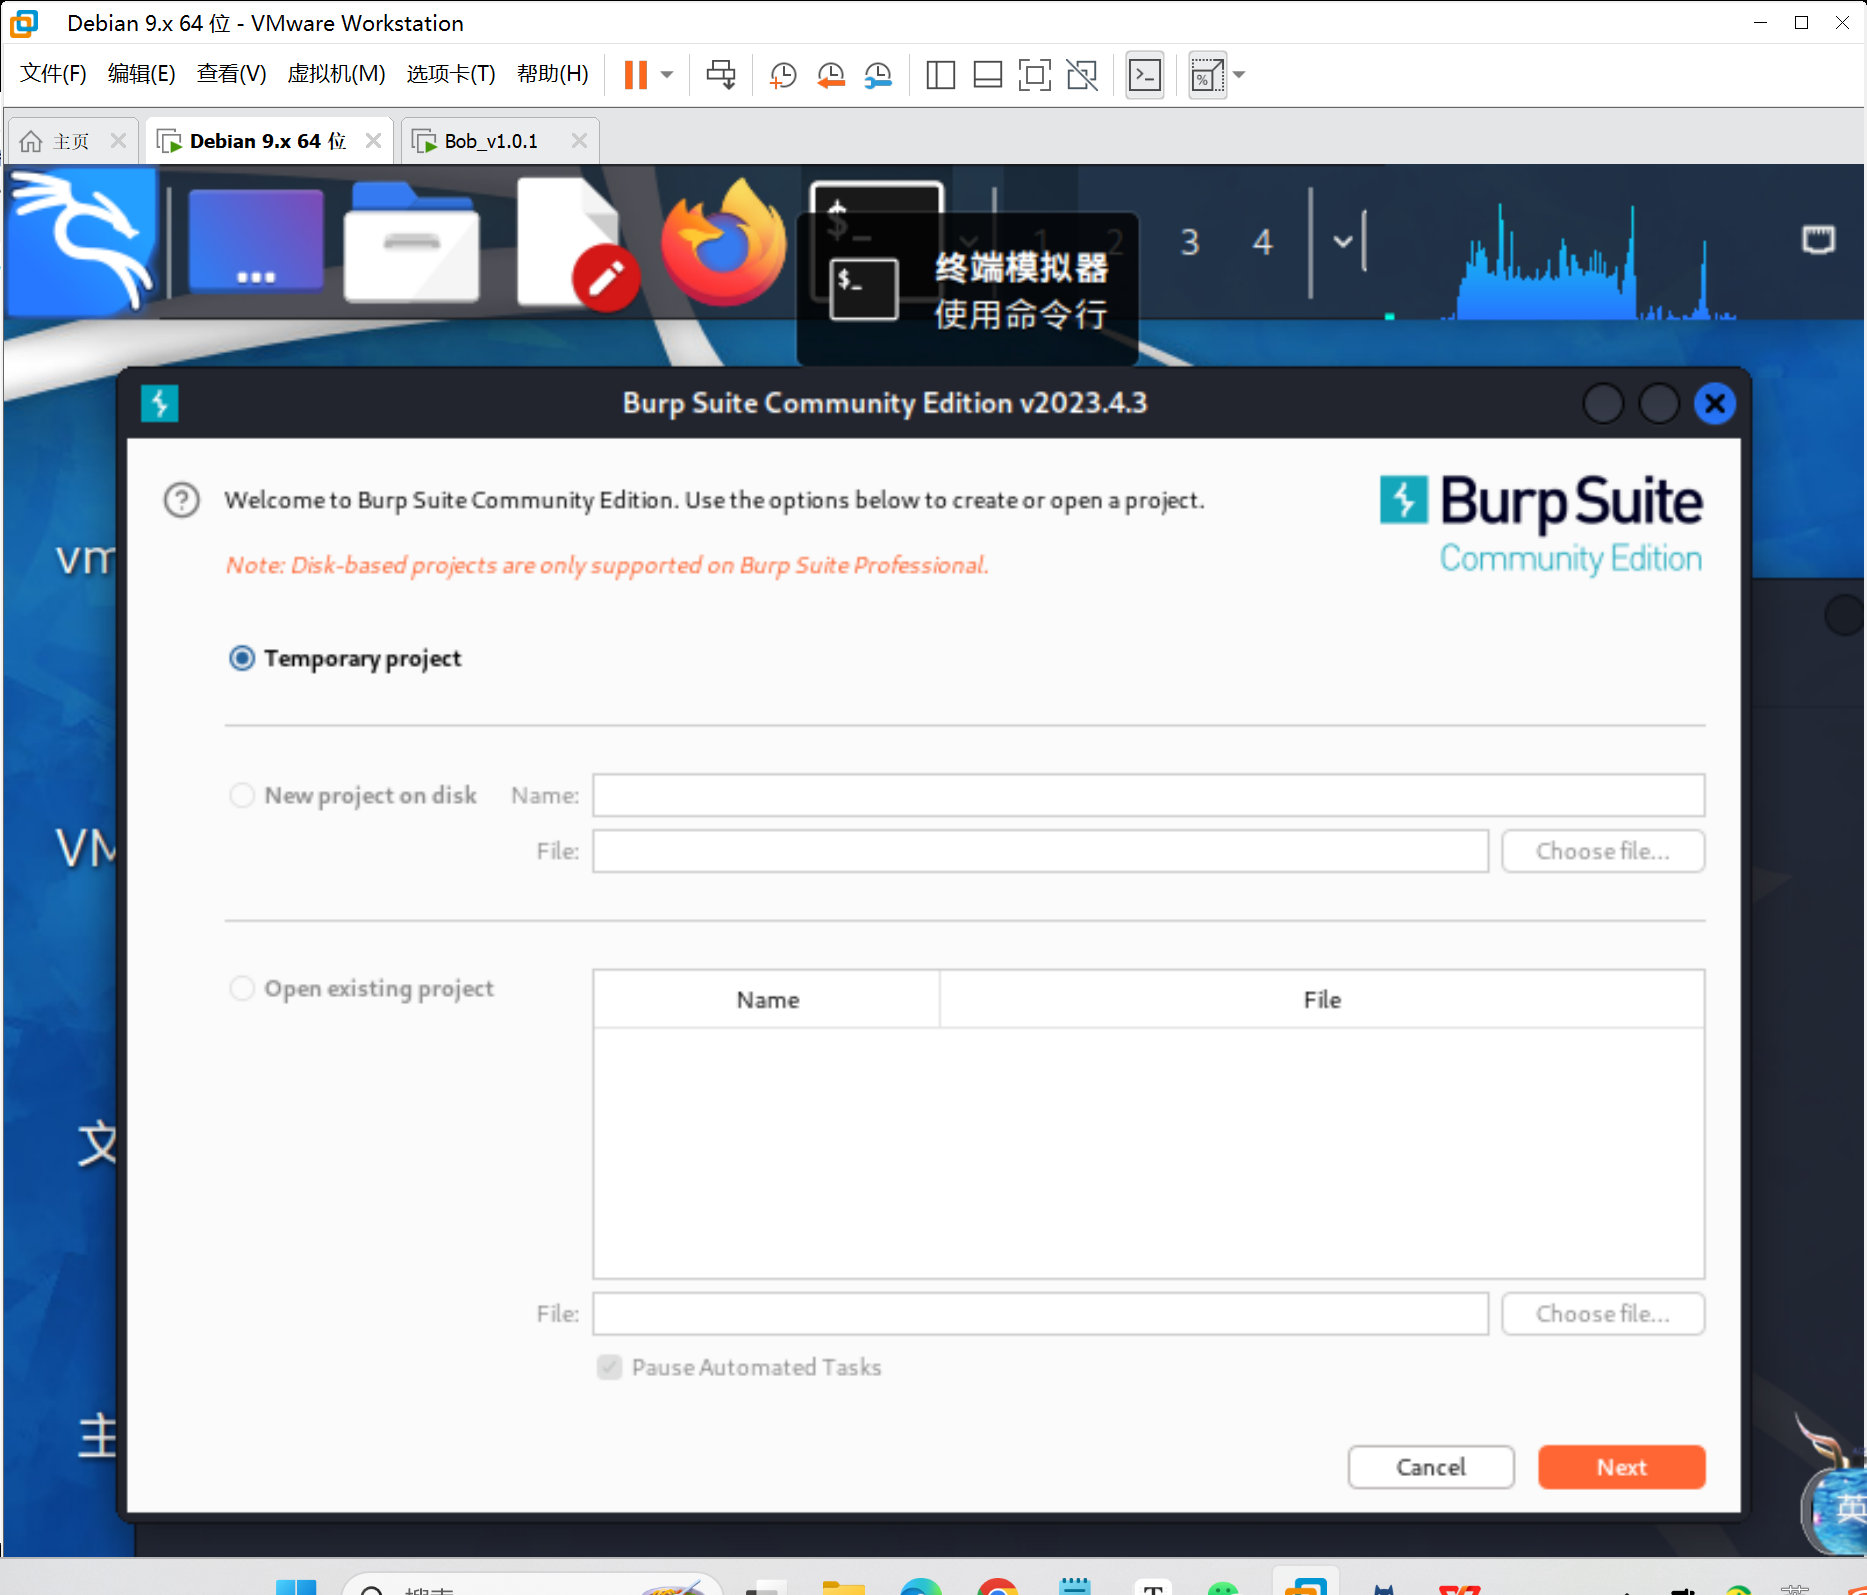Click the Windows taskbar search box
The image size is (1867, 1595).
530,1586
